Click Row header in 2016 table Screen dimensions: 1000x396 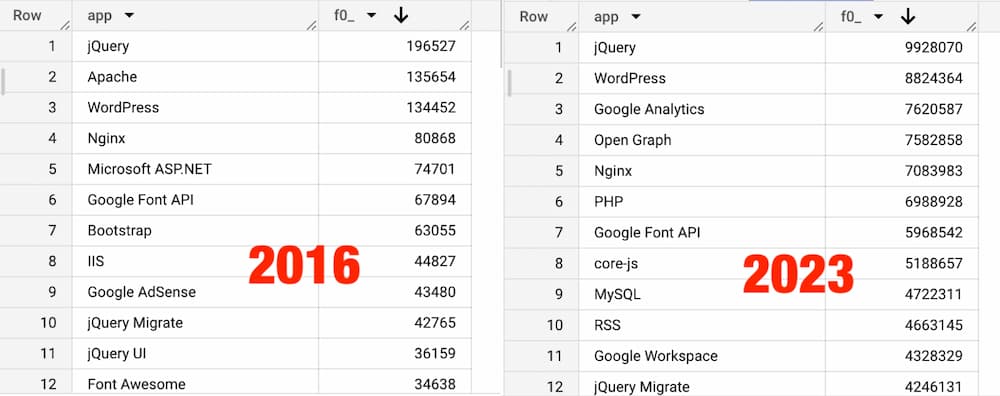(27, 16)
